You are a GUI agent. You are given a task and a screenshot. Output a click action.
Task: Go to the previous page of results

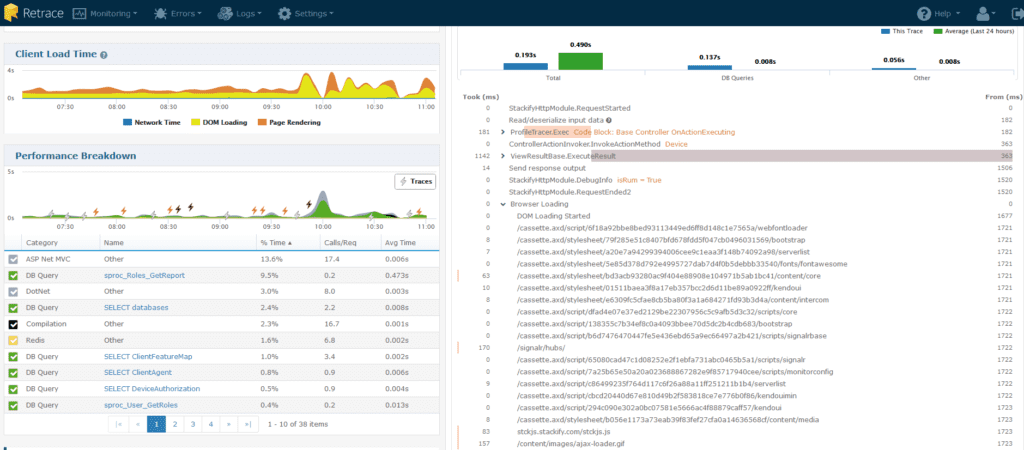tap(138, 424)
